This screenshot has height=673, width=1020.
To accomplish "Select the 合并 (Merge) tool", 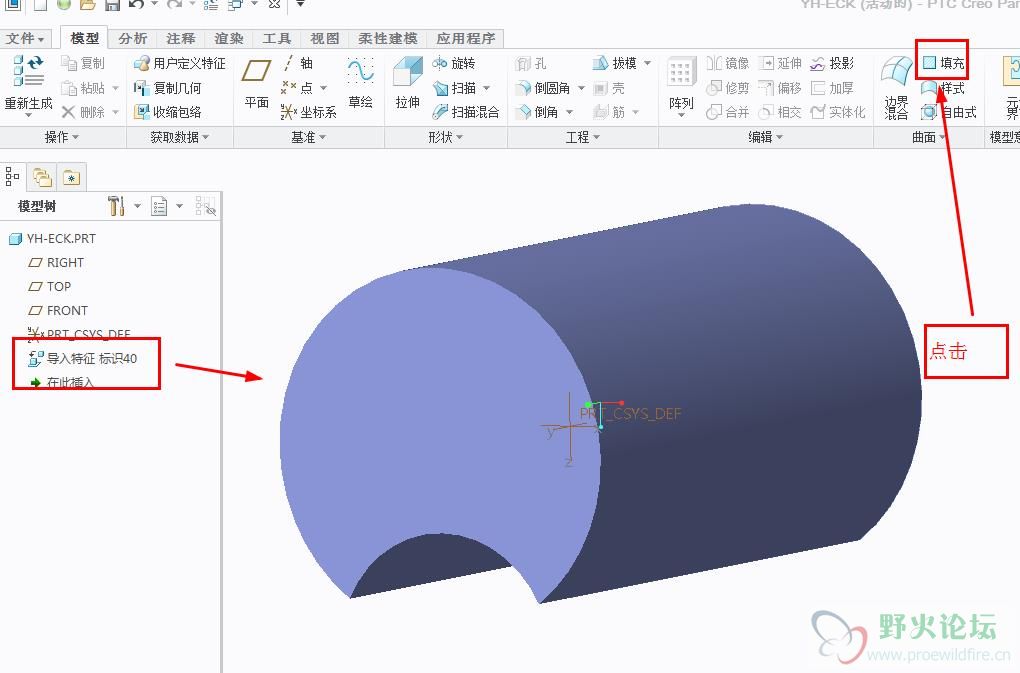I will click(728, 112).
